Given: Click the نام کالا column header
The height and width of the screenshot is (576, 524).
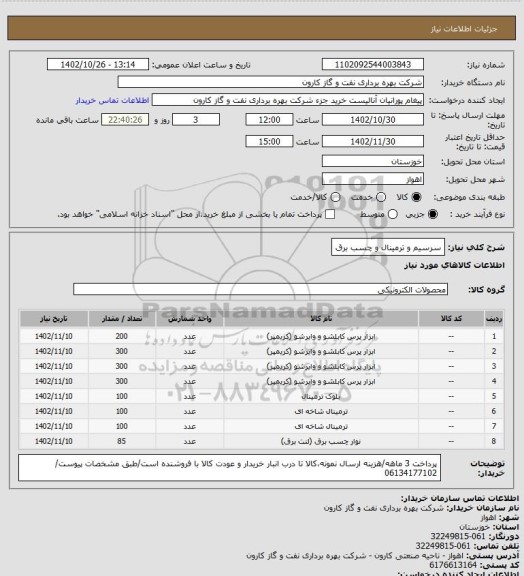Looking at the screenshot, I should coord(321,319).
